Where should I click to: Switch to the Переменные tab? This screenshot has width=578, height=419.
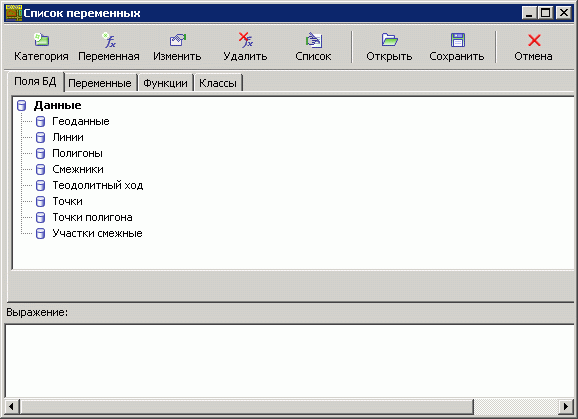tap(100, 83)
